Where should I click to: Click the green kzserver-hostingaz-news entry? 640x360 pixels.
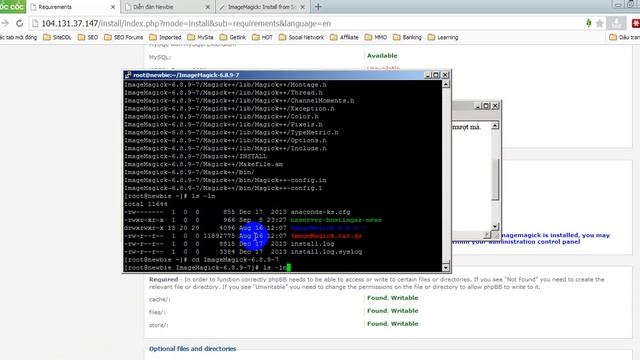tap(336, 220)
